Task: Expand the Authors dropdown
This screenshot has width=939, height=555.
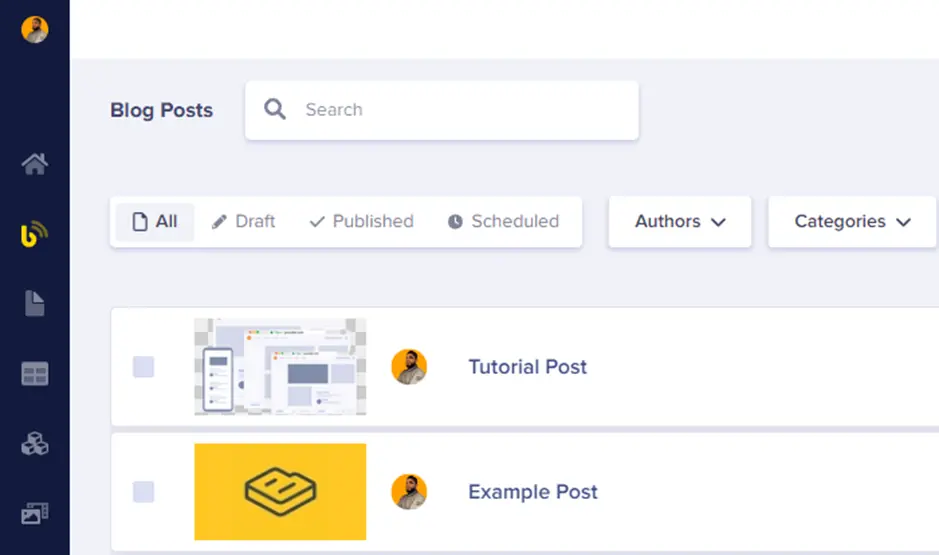Action: 680,222
